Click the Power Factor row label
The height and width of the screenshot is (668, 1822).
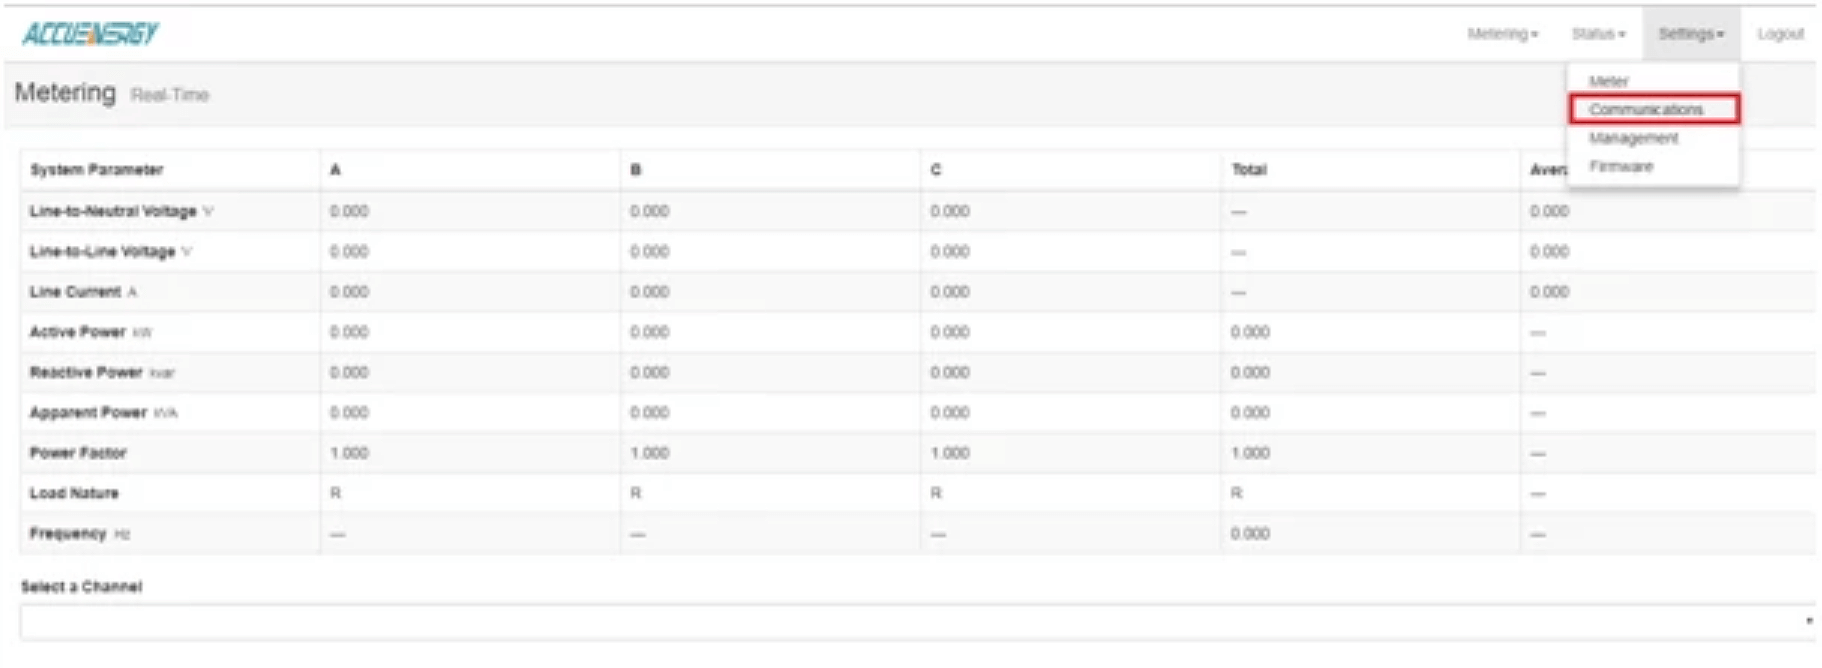78,453
